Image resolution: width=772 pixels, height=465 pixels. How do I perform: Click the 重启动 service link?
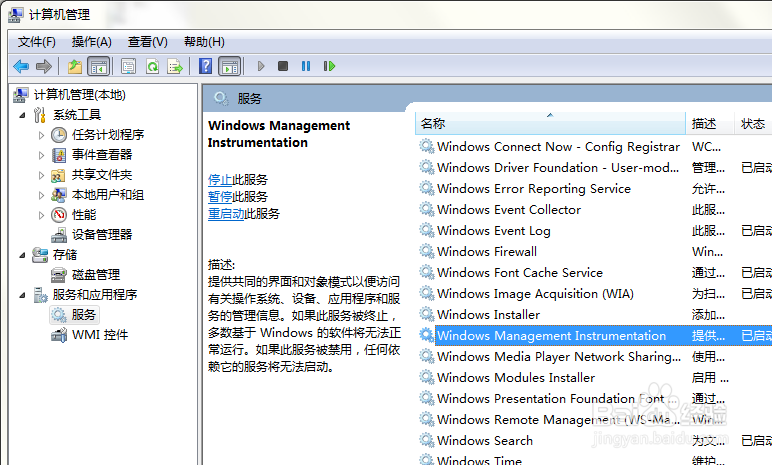click(226, 214)
